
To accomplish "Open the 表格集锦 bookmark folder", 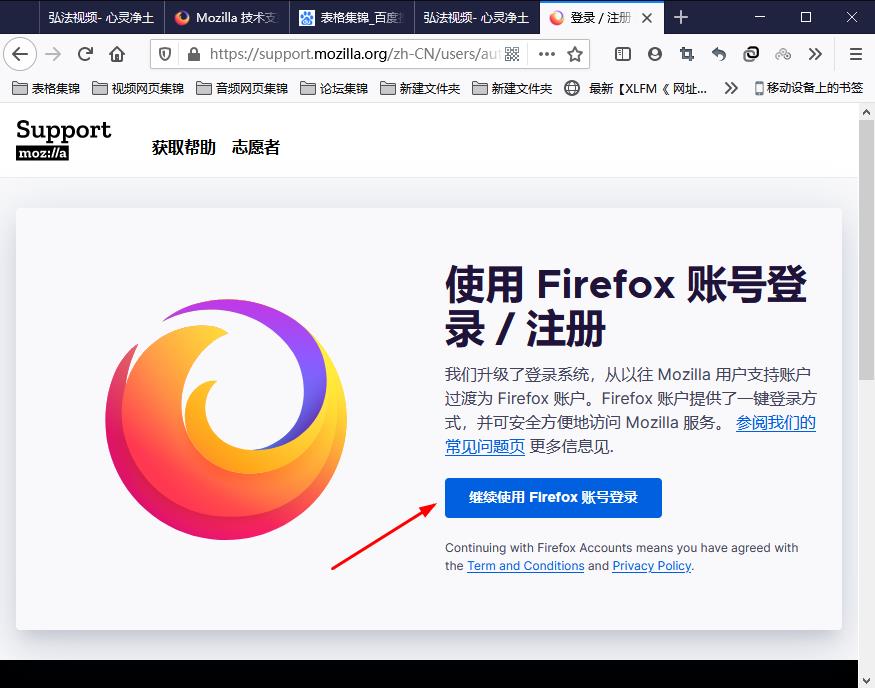I will pos(46,88).
